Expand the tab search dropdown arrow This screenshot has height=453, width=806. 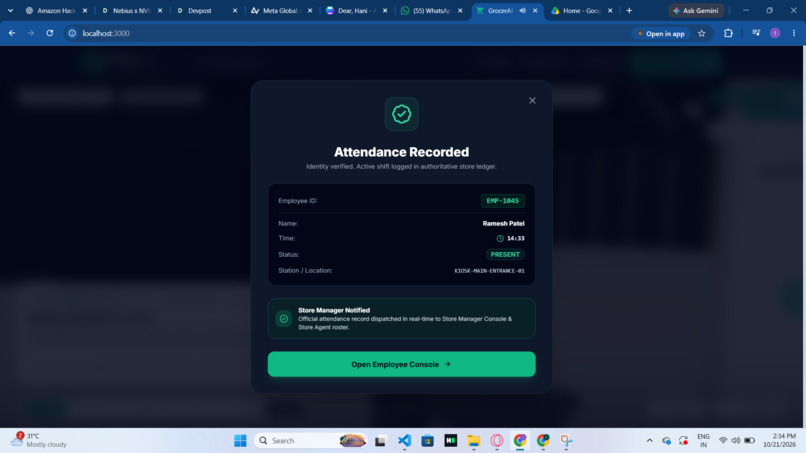click(x=10, y=10)
